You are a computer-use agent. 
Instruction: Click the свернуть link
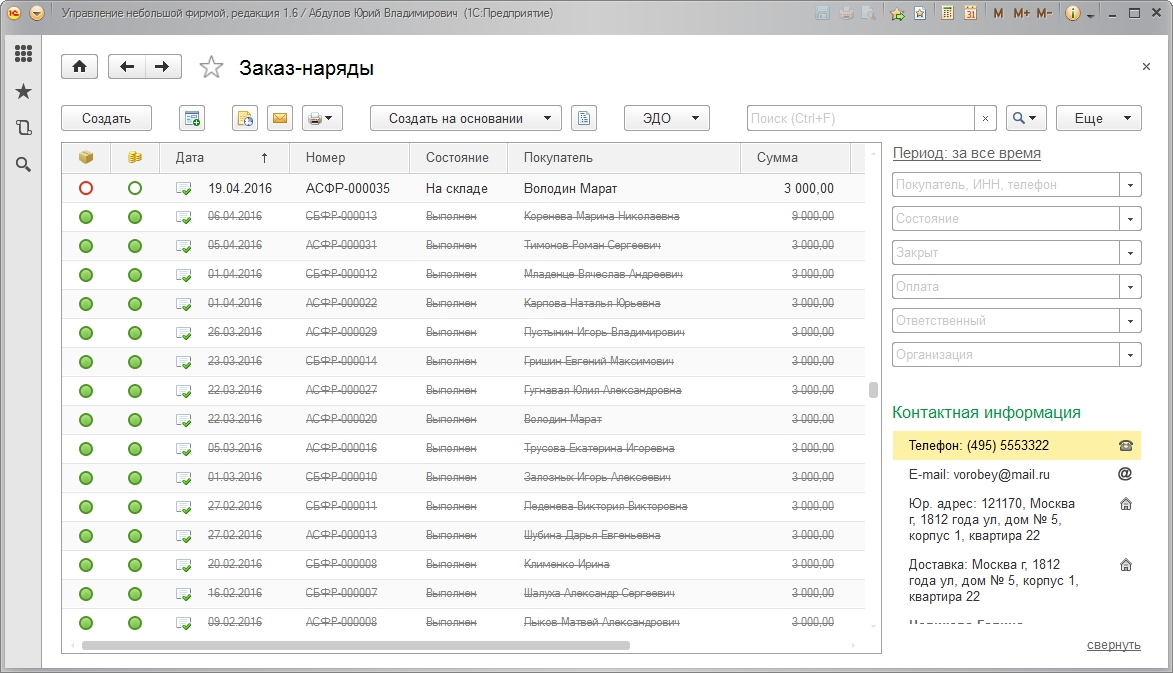(1113, 645)
